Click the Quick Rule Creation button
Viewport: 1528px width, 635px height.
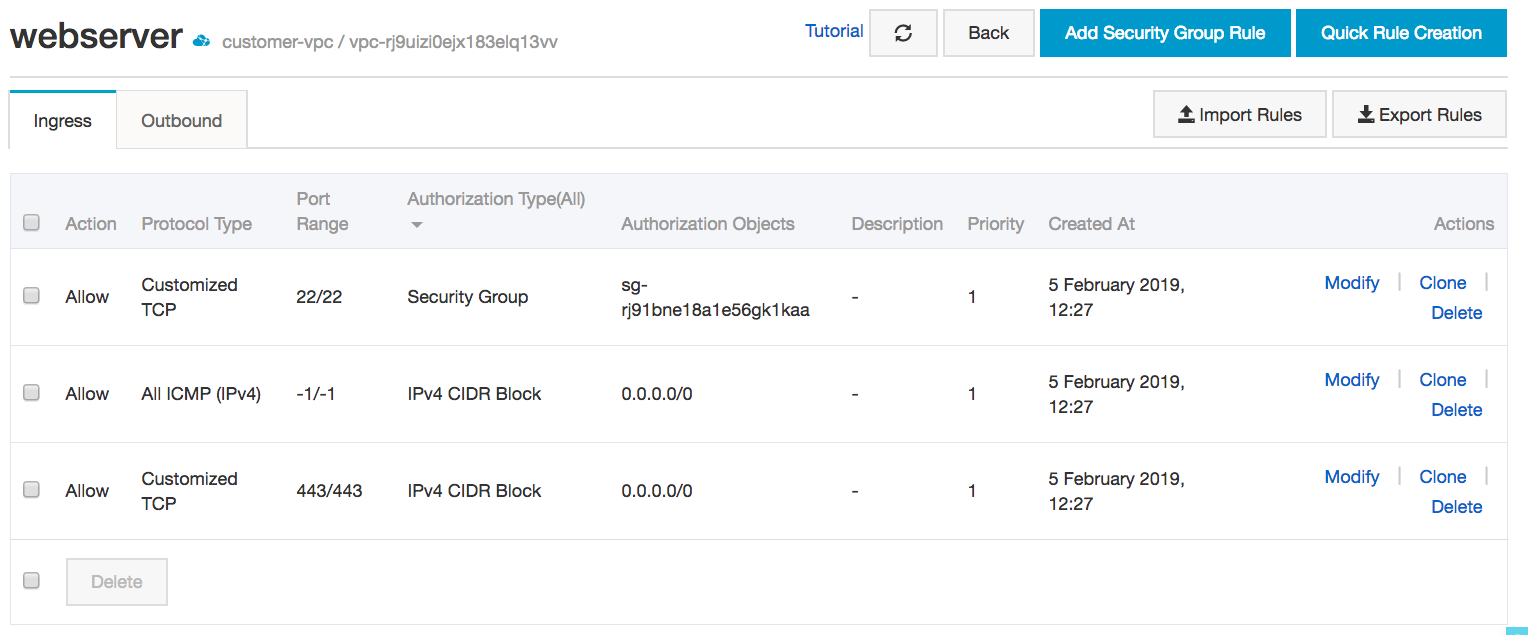[1401, 33]
